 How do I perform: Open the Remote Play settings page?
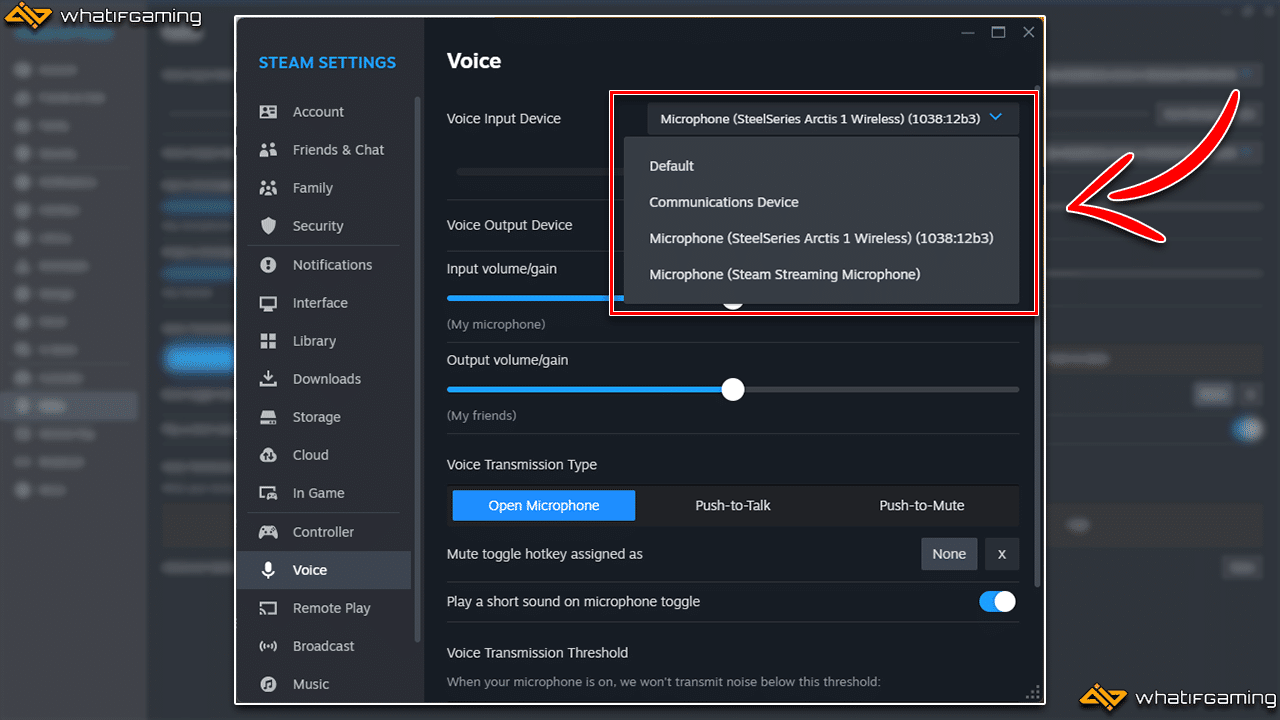(x=331, y=608)
